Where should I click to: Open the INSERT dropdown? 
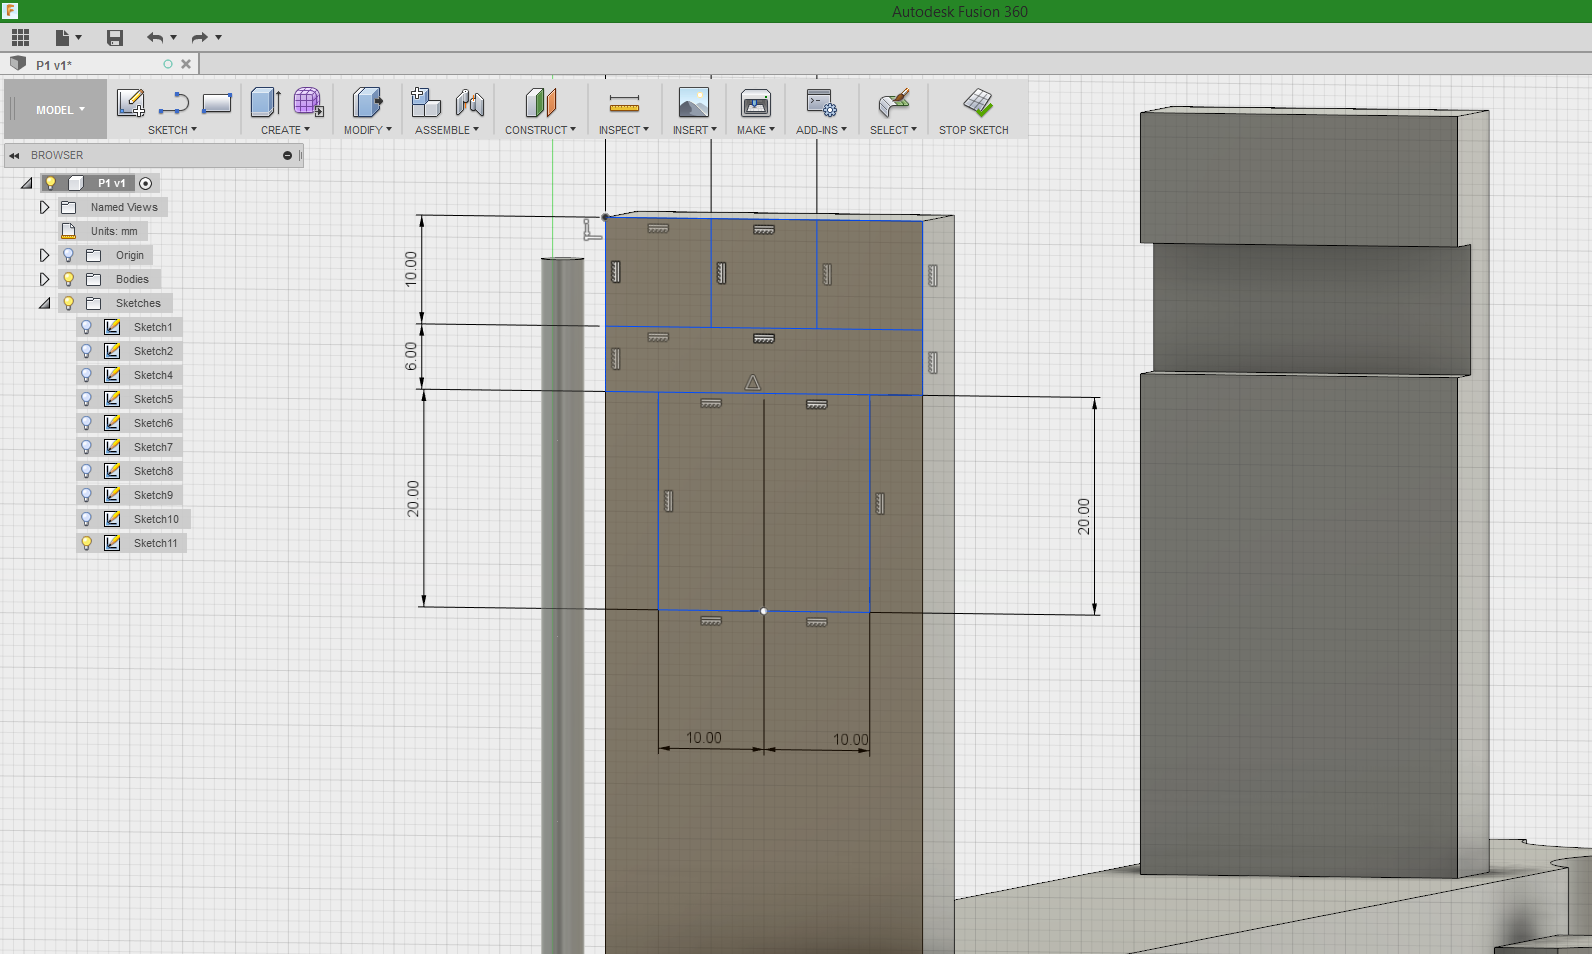694,130
